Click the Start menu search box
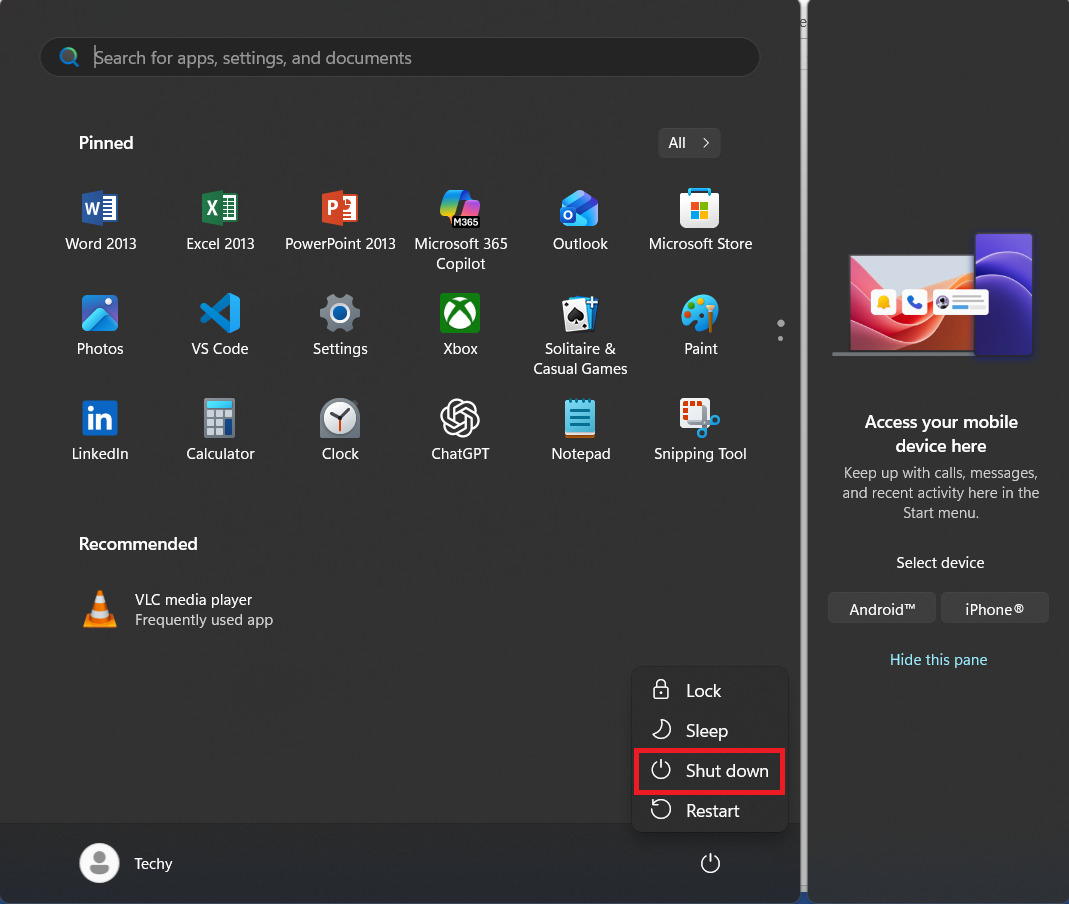This screenshot has width=1069, height=904. click(x=400, y=58)
